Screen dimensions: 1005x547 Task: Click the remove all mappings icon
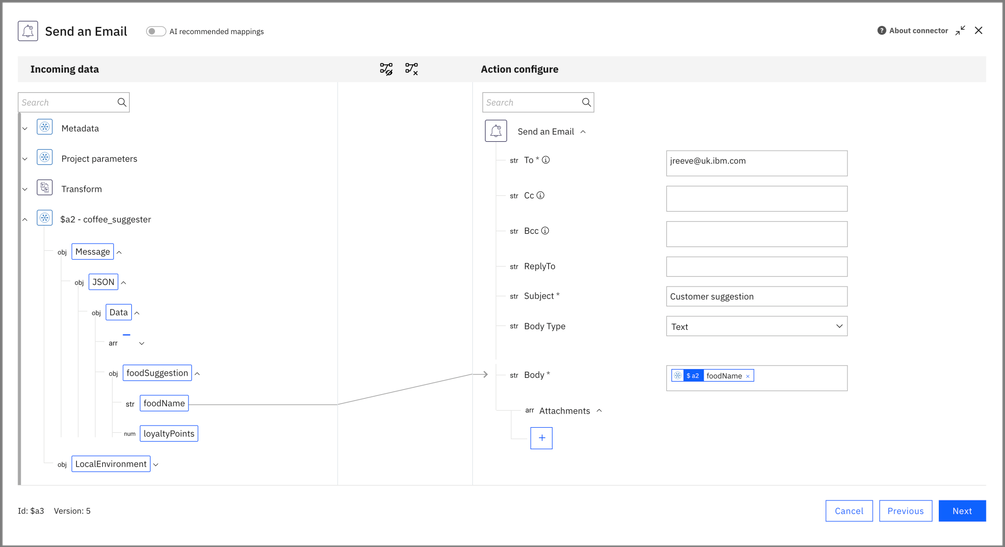pos(411,69)
